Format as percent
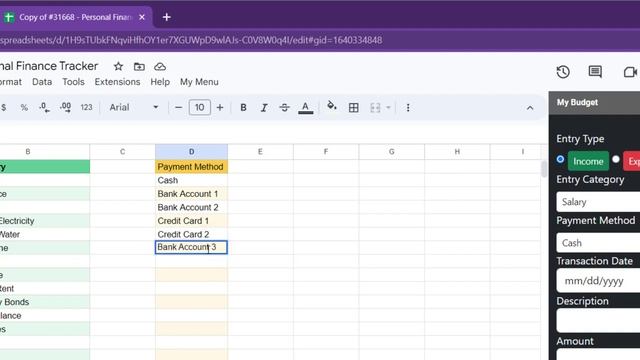The image size is (640, 360). [24, 107]
